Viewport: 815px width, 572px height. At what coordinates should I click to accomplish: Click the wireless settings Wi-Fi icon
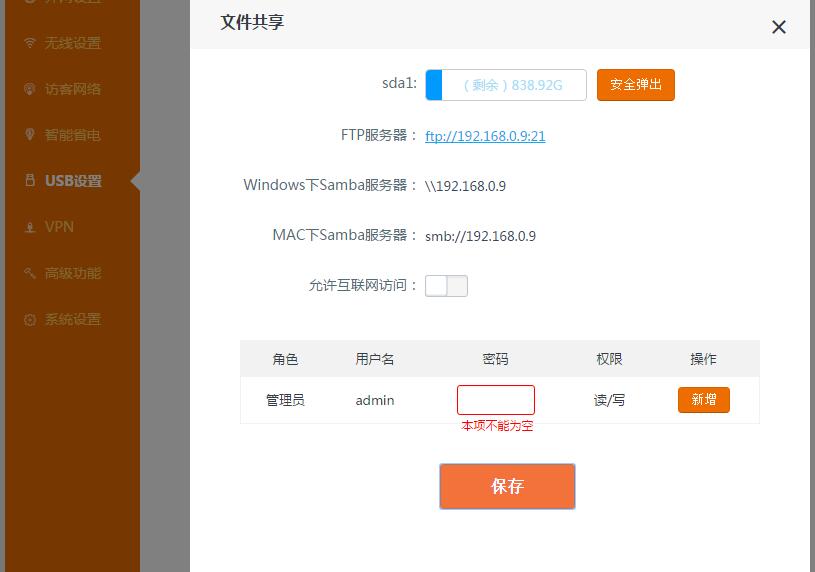30,43
